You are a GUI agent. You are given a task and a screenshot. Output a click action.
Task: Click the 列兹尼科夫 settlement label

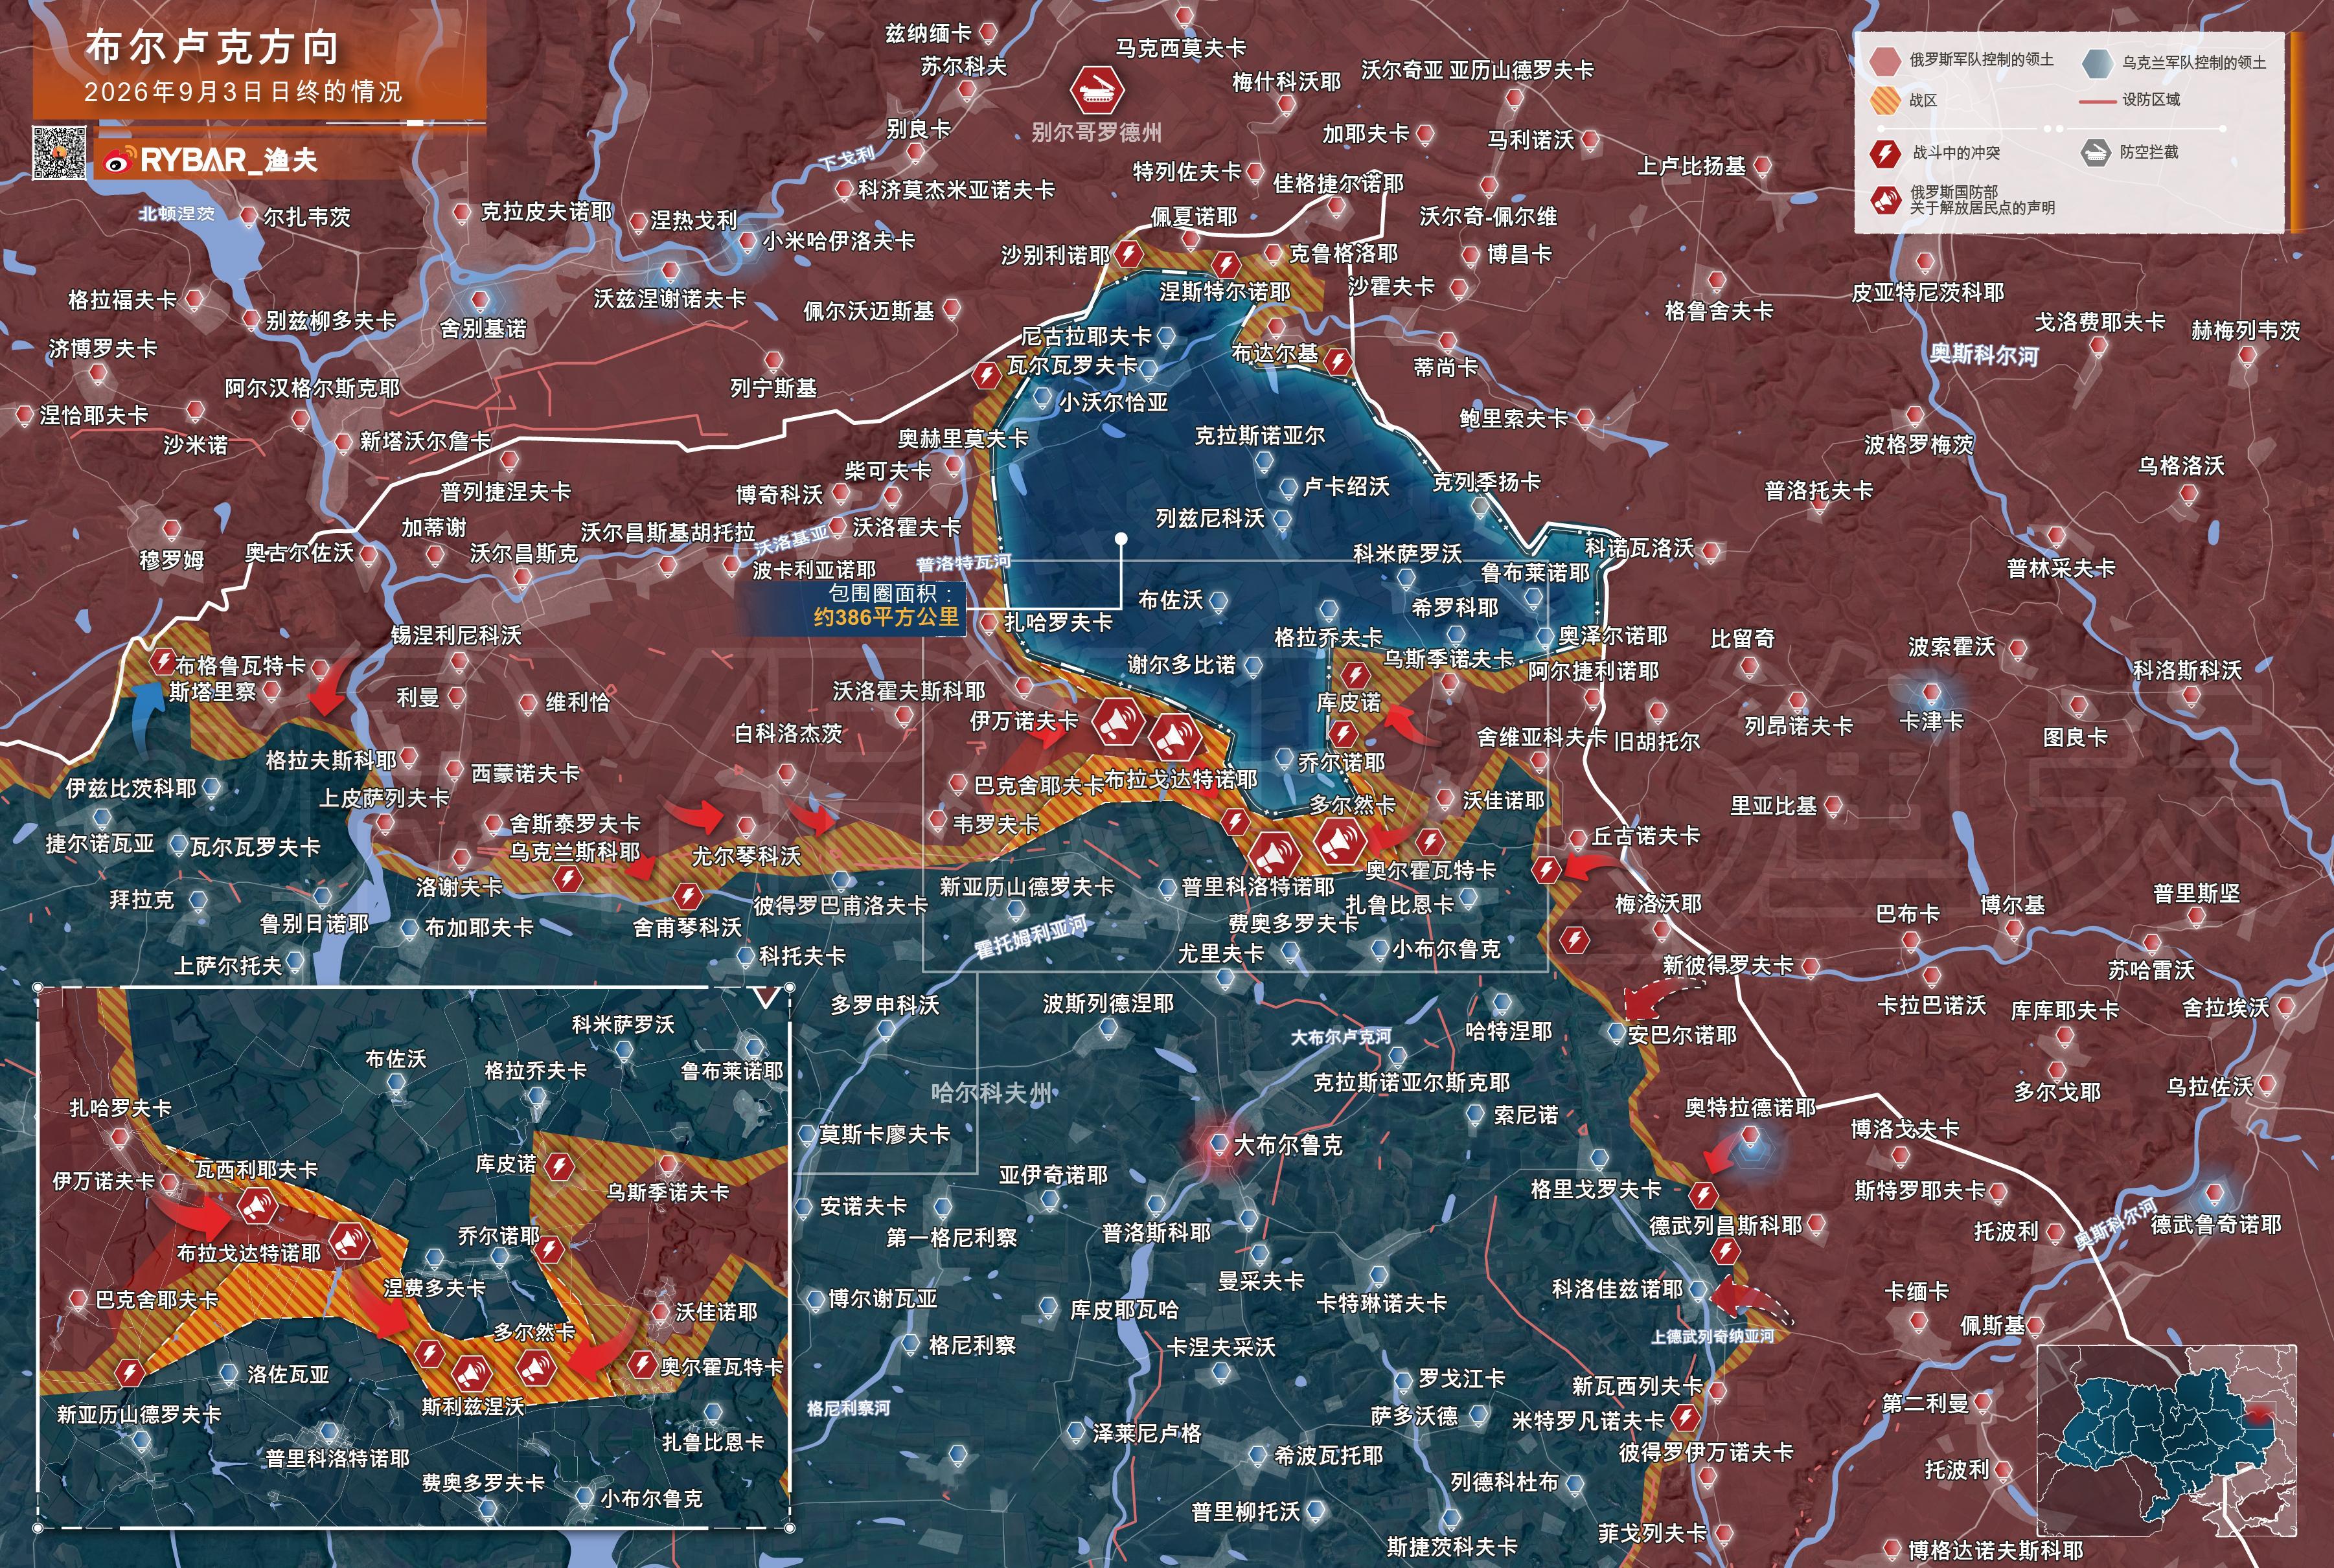click(1210, 518)
